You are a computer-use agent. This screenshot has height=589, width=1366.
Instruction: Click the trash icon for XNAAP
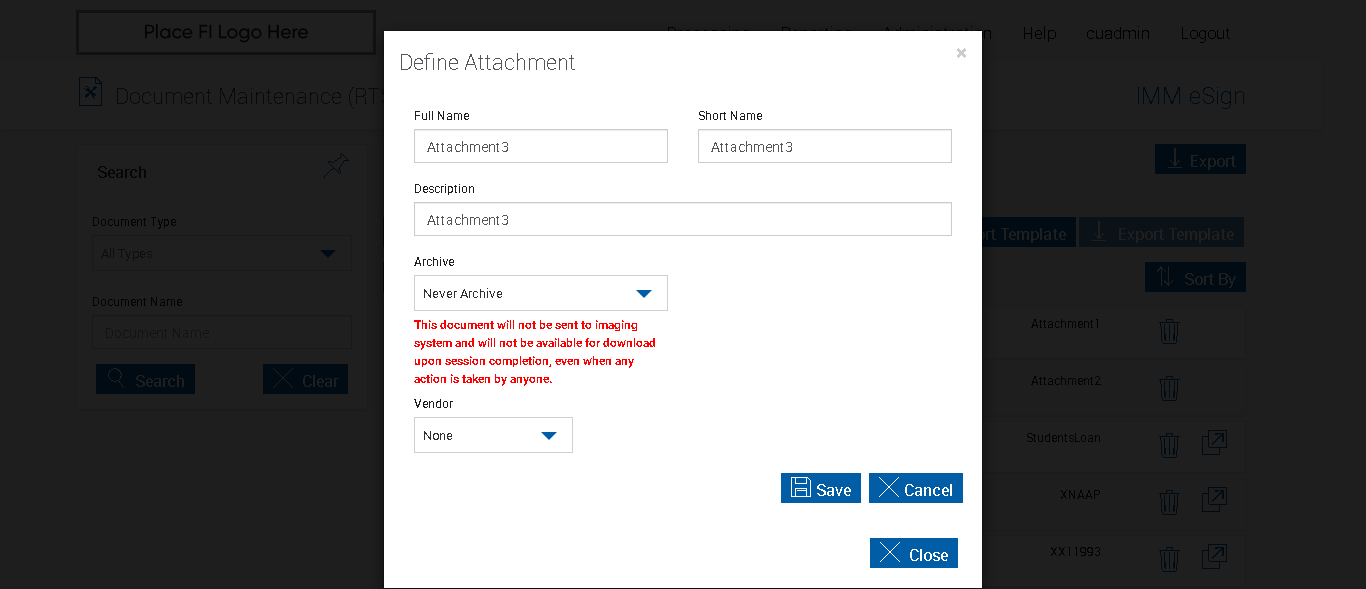click(x=1169, y=502)
